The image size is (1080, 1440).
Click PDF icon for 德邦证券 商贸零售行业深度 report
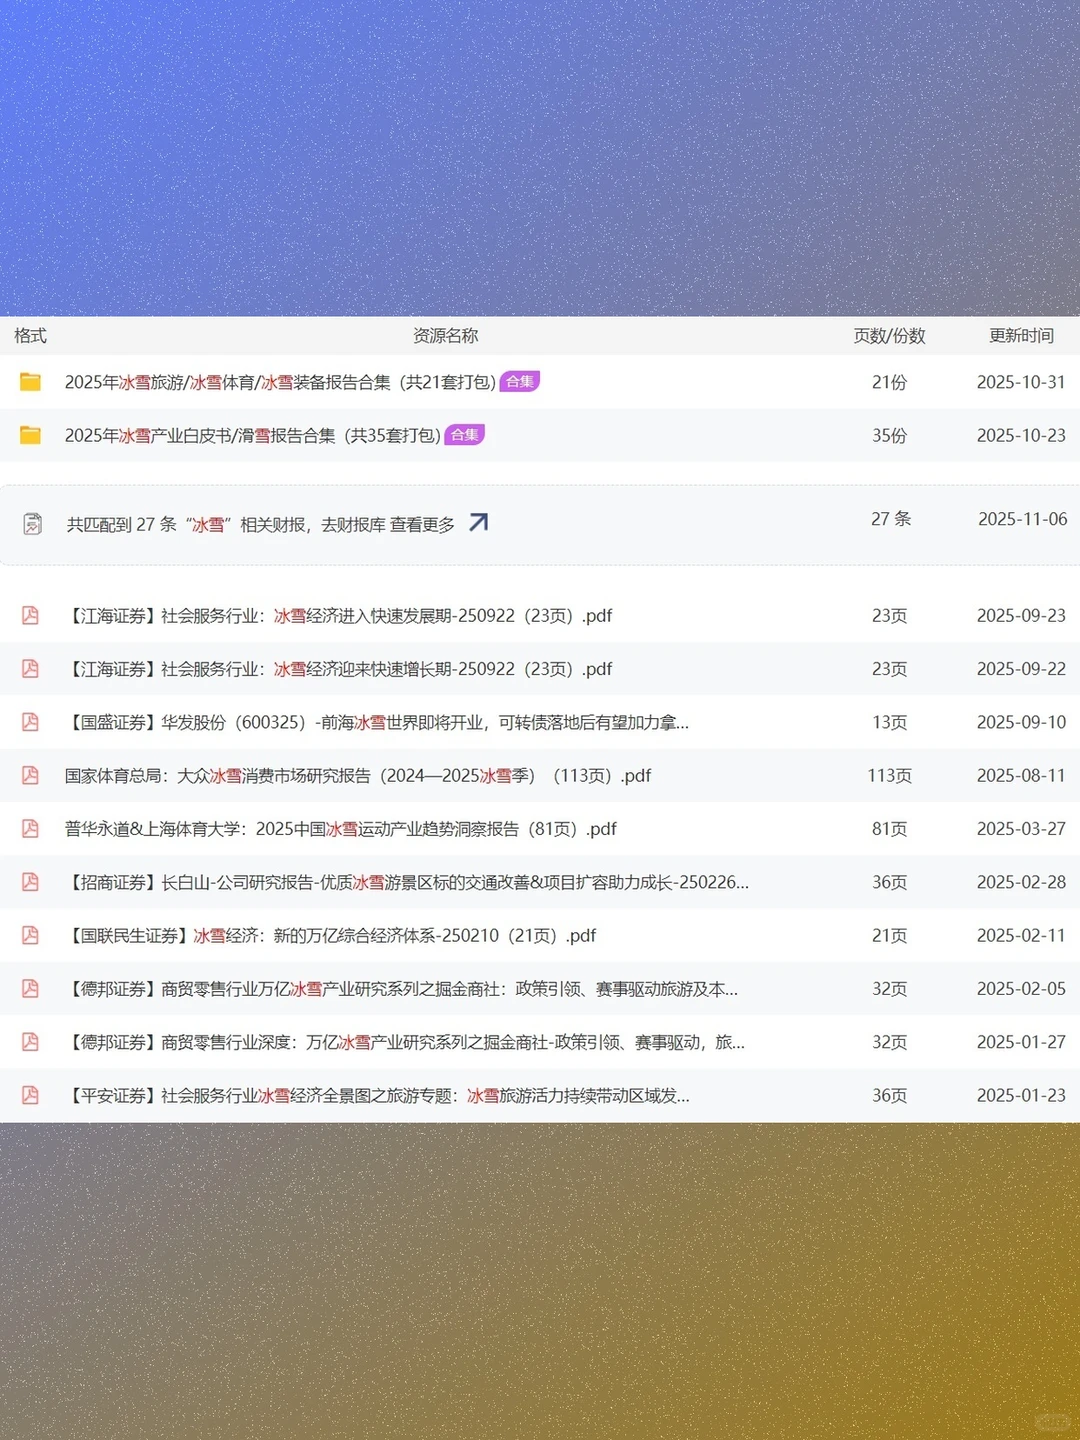(31, 1042)
